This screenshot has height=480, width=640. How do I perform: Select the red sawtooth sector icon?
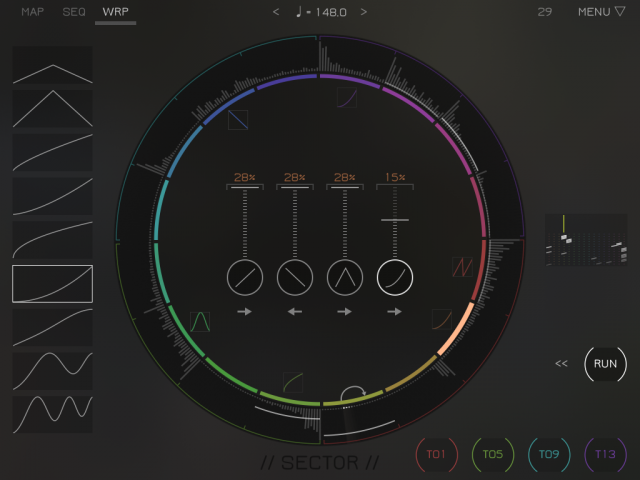(x=462, y=268)
